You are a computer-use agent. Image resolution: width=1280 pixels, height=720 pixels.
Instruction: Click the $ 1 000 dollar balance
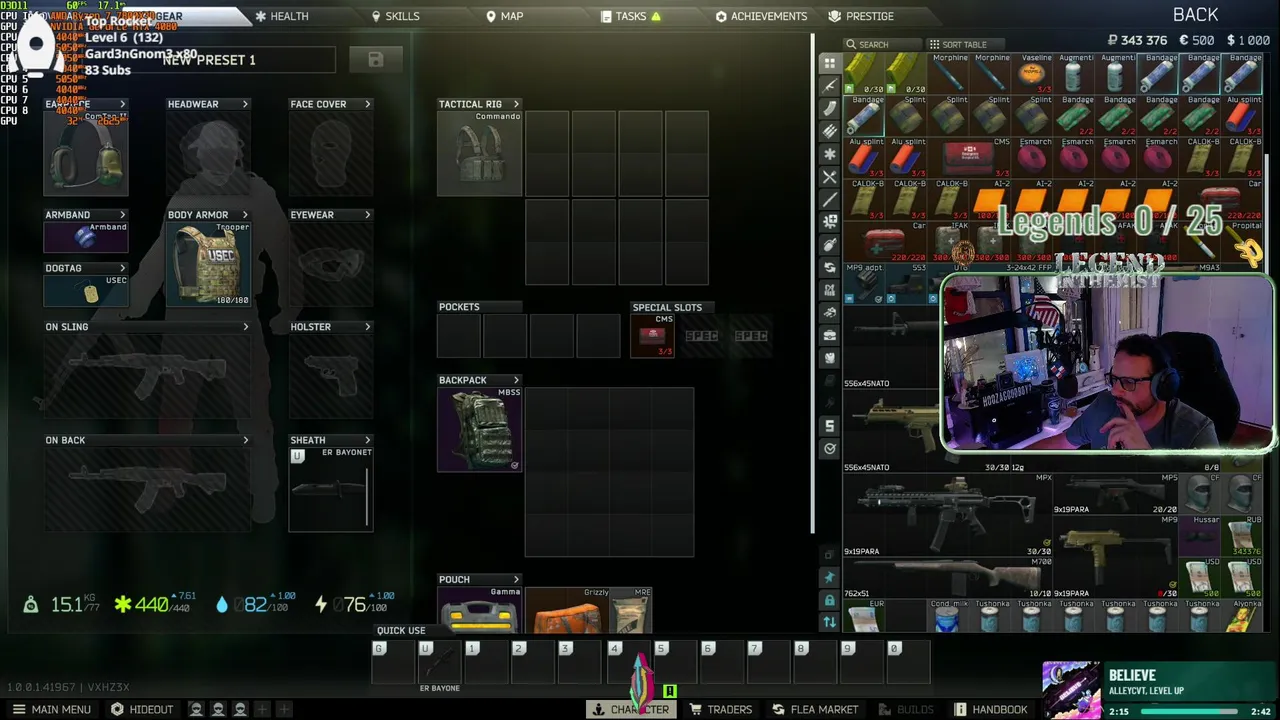(1247, 40)
